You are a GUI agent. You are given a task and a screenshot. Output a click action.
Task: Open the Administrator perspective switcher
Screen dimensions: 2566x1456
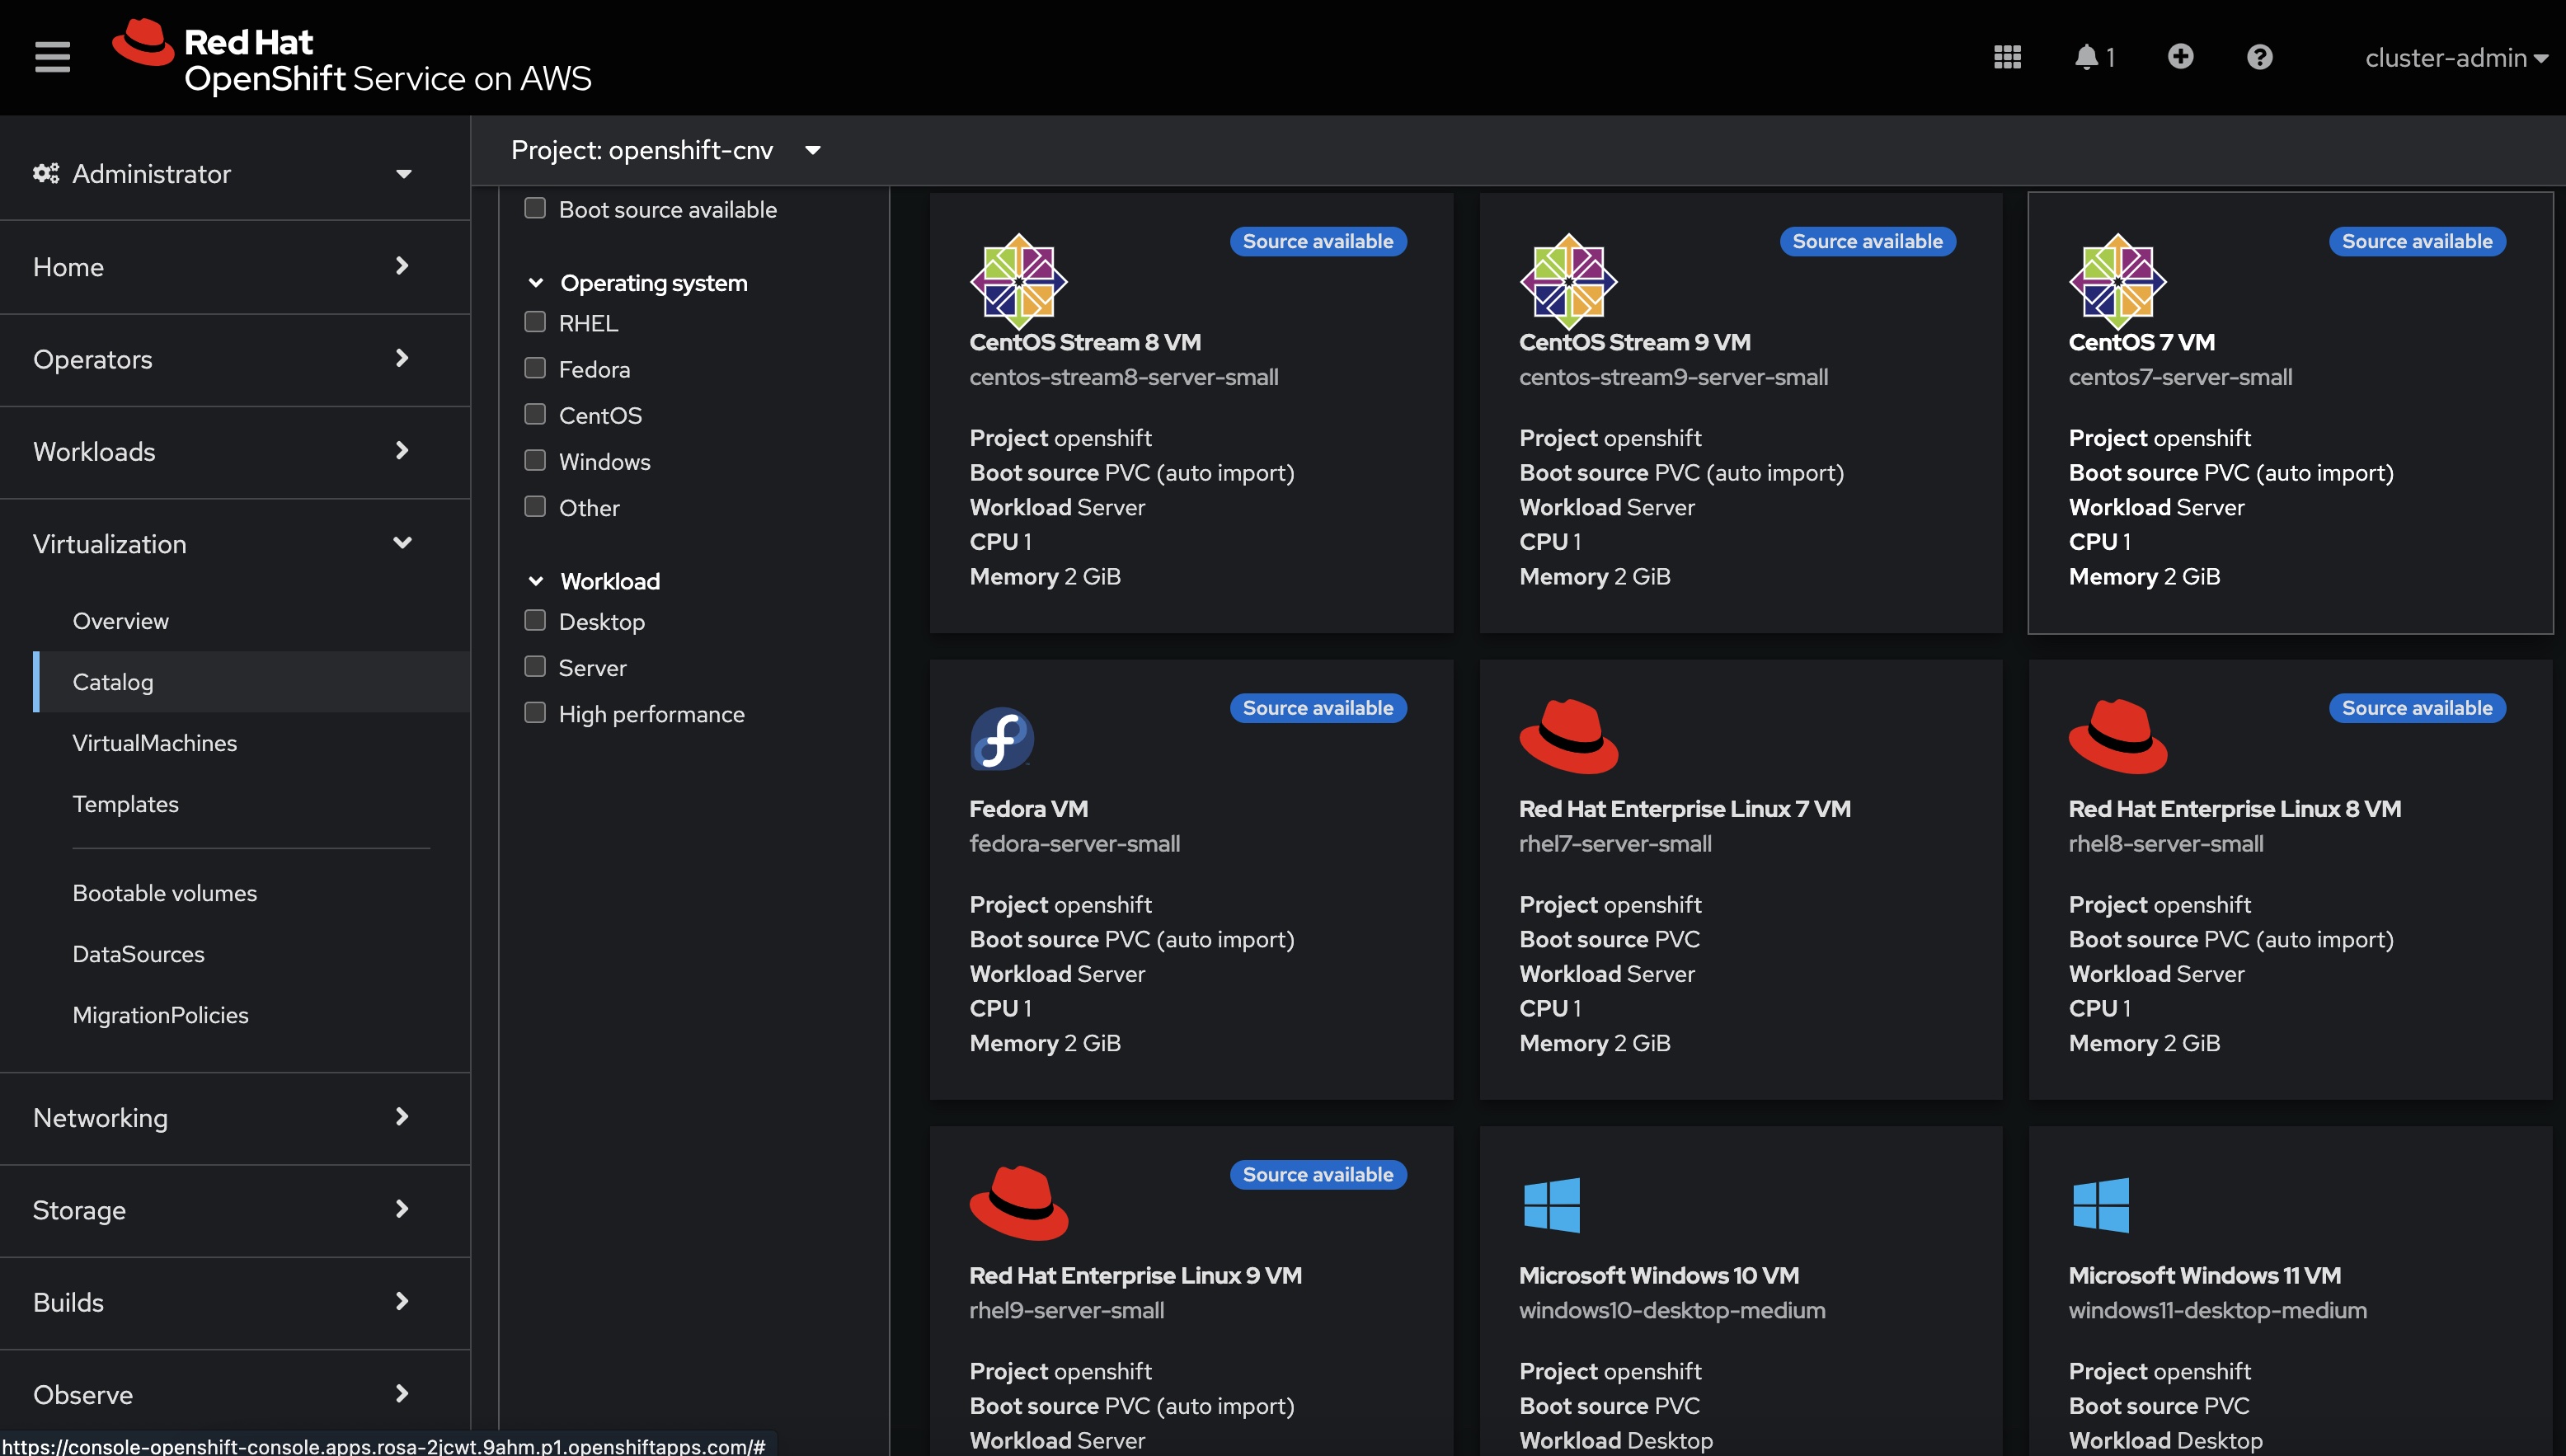point(222,174)
